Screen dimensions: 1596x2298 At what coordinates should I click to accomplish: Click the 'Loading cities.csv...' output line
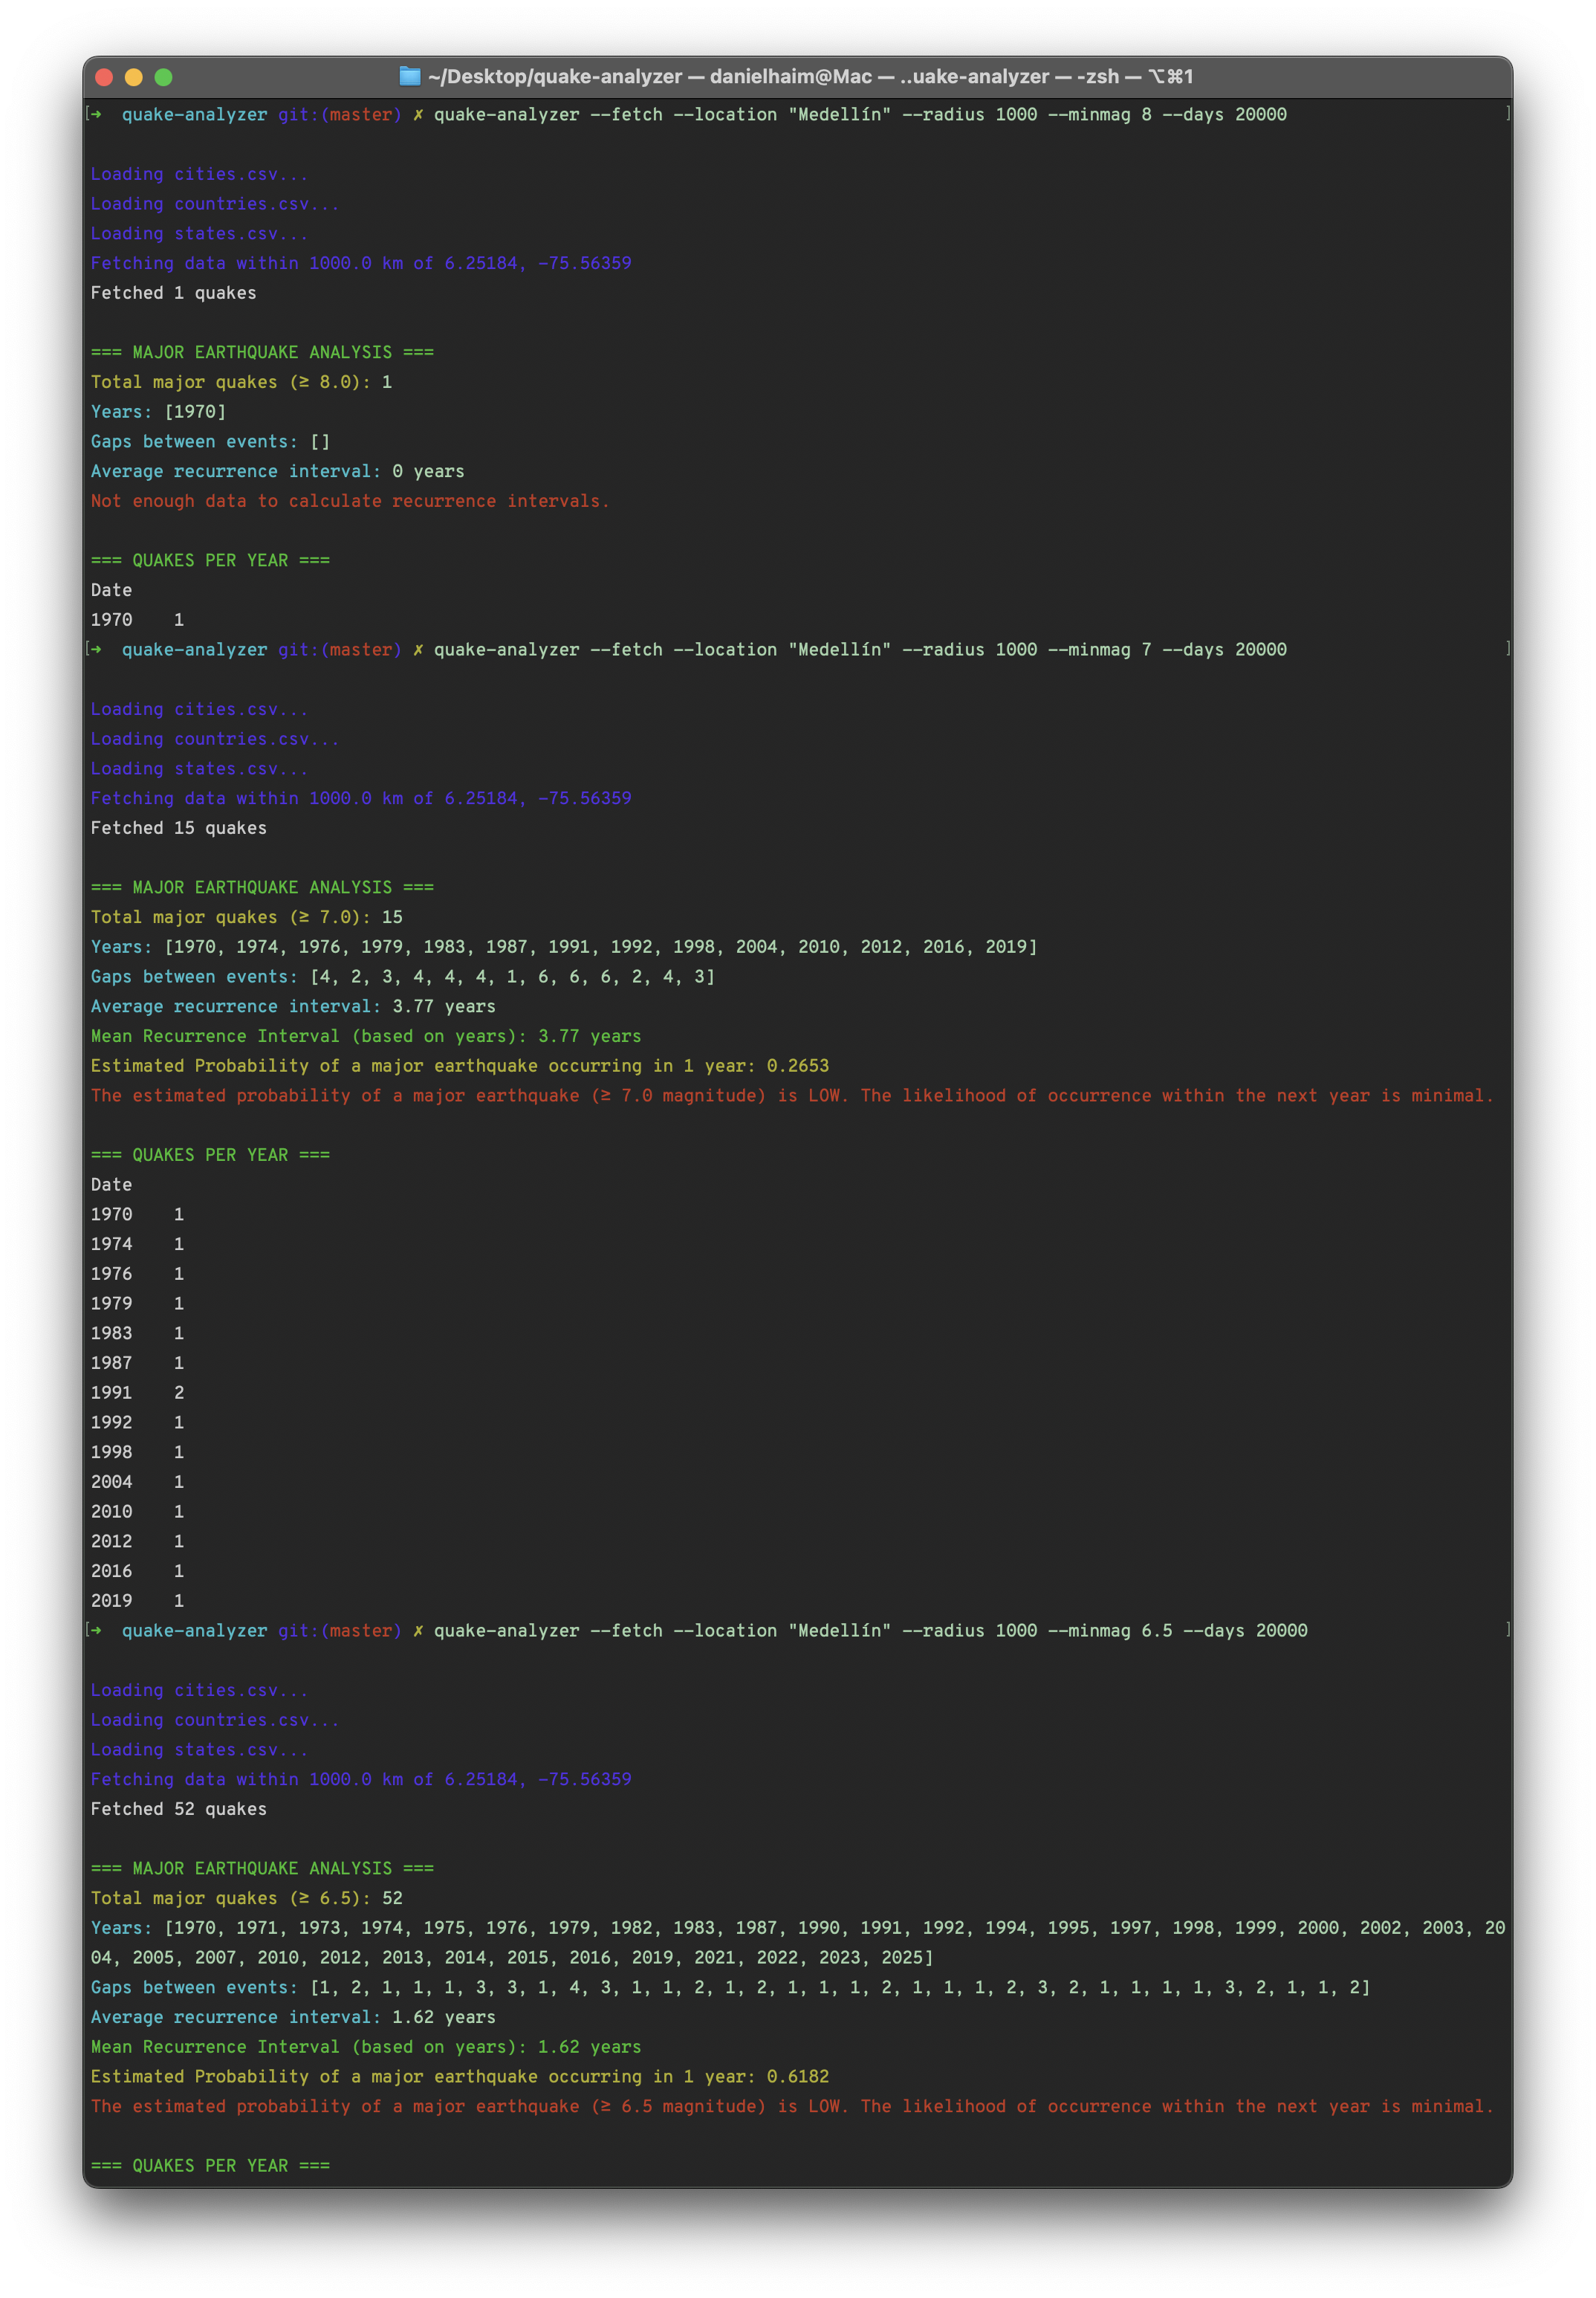198,173
